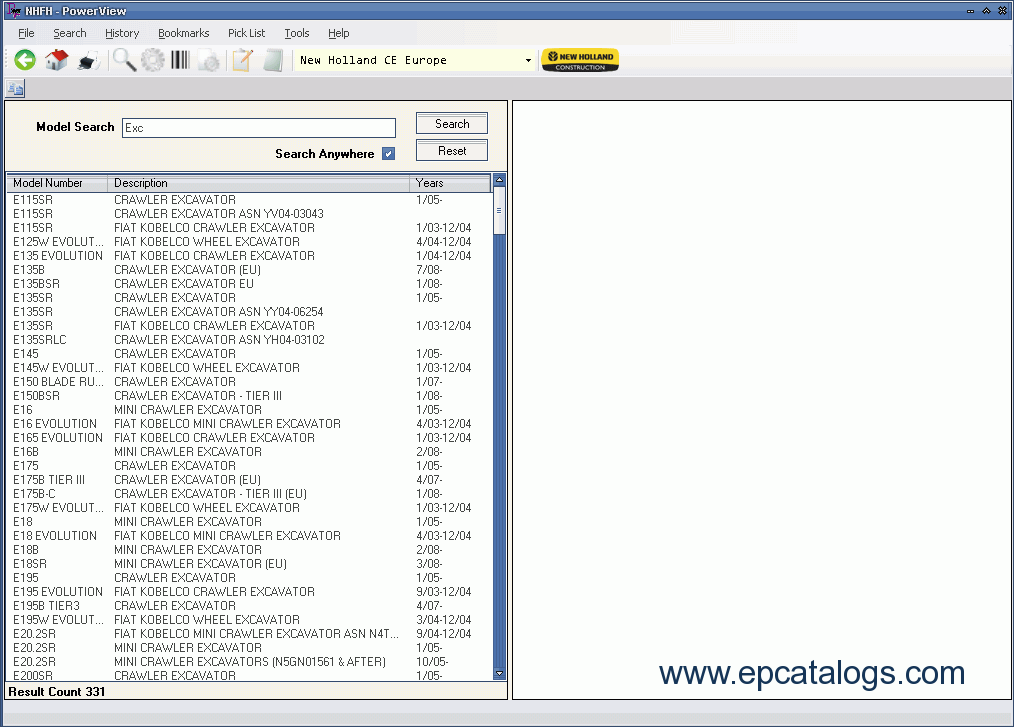Open the Pick List menu

click(x=246, y=33)
